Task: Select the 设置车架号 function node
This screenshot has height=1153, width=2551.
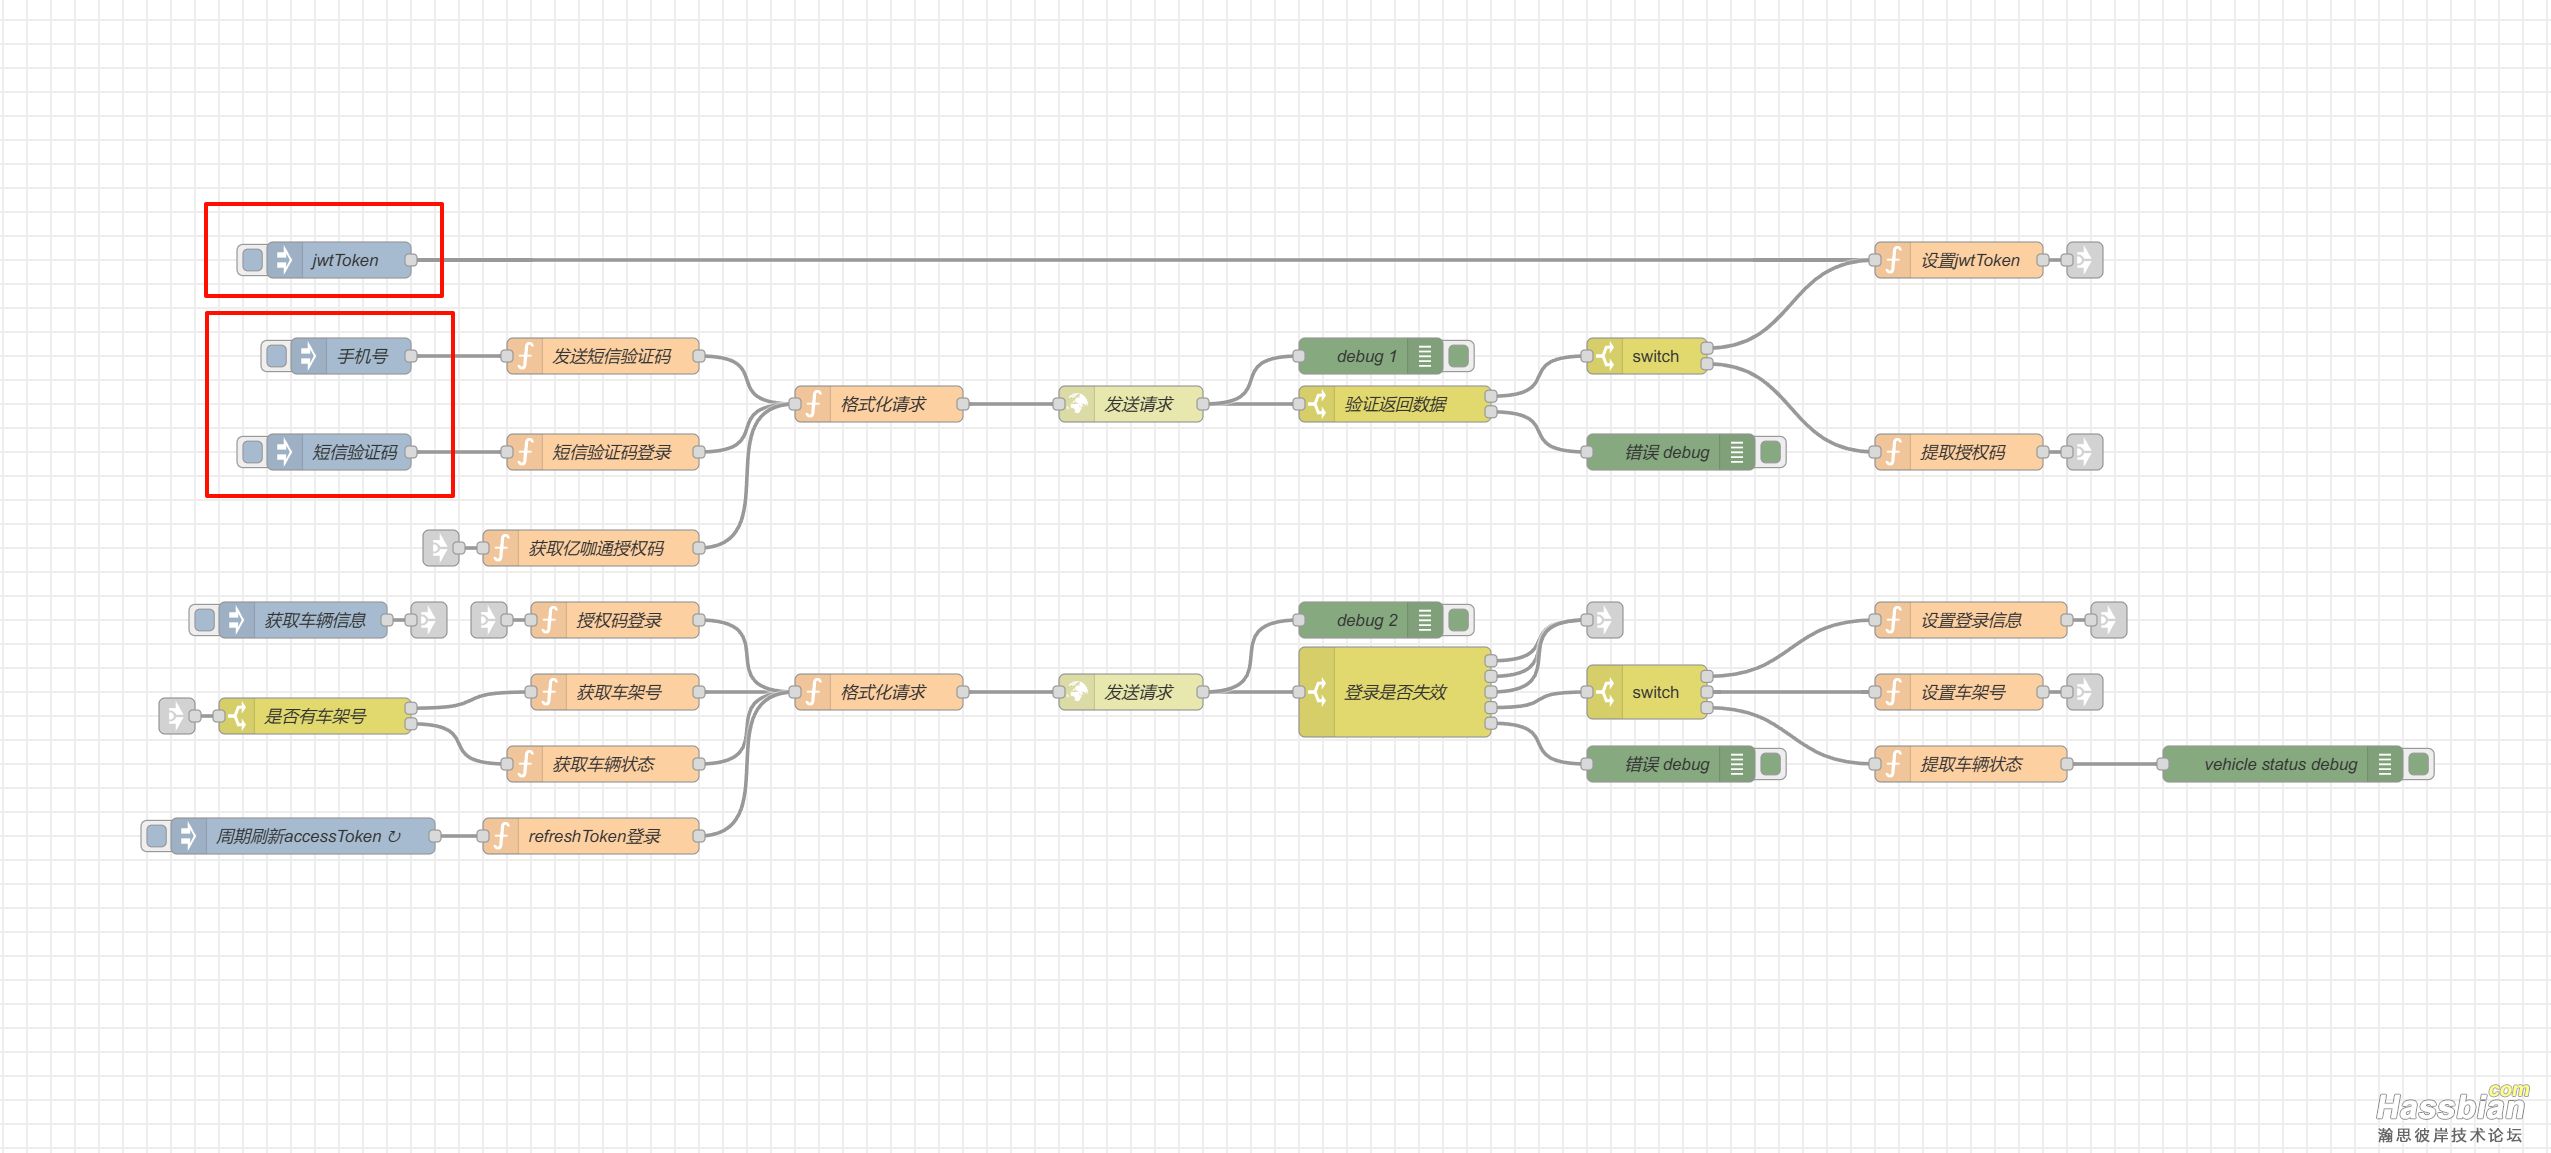Action: pyautogui.click(x=1959, y=692)
